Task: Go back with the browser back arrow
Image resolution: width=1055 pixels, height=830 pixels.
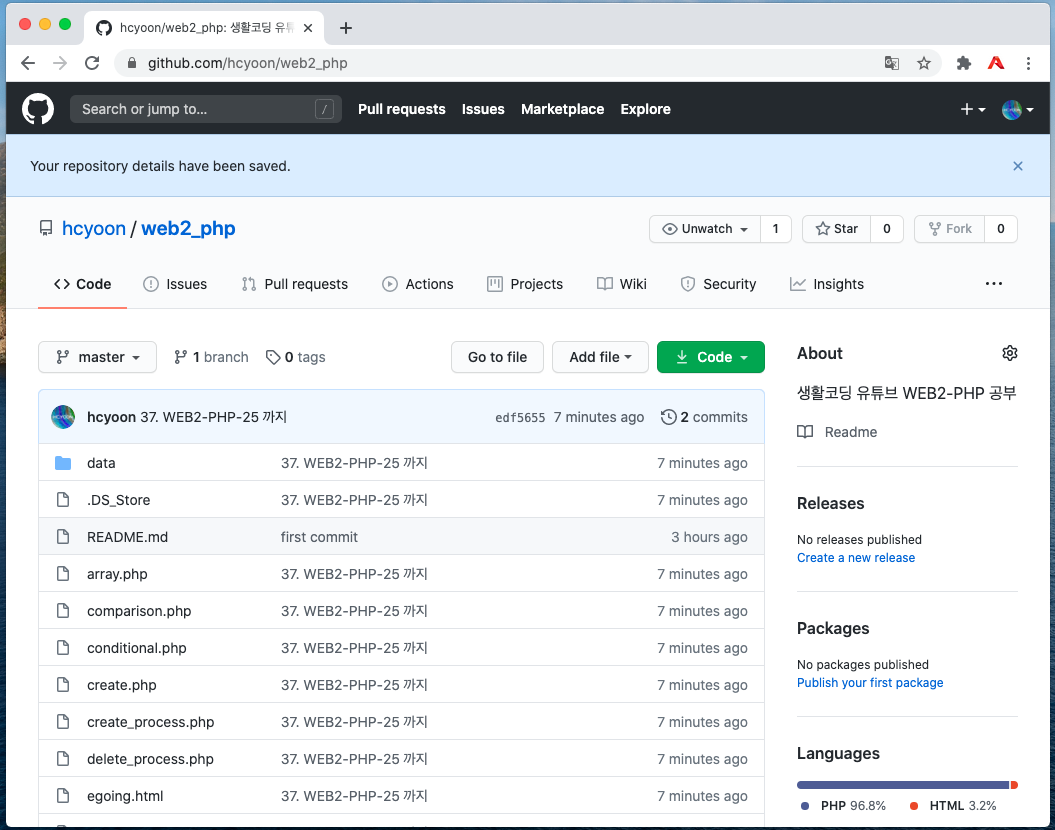Action: (28, 63)
